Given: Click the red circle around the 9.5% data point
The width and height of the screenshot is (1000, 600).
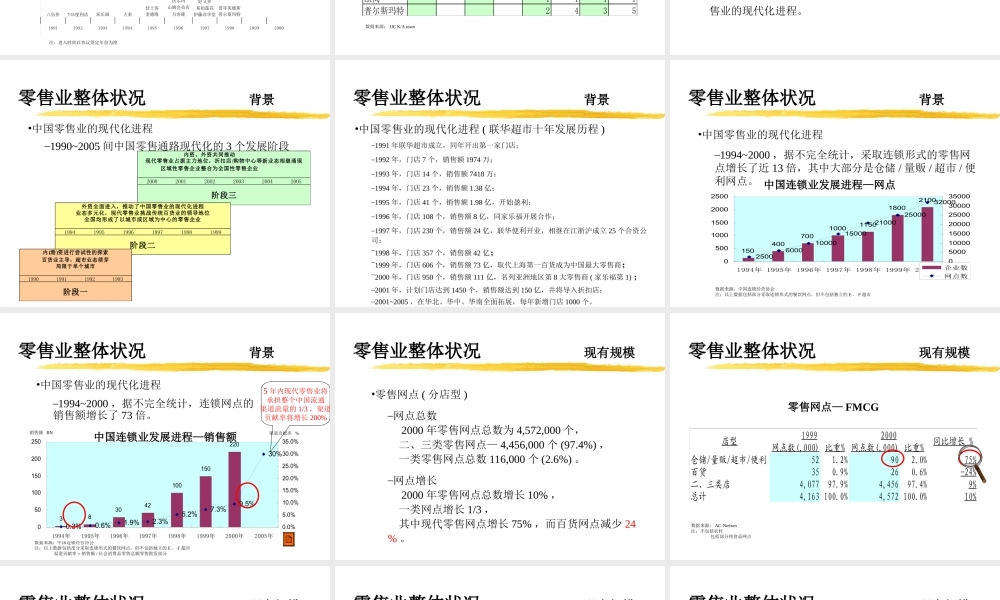Looking at the screenshot, I should 248,496.
